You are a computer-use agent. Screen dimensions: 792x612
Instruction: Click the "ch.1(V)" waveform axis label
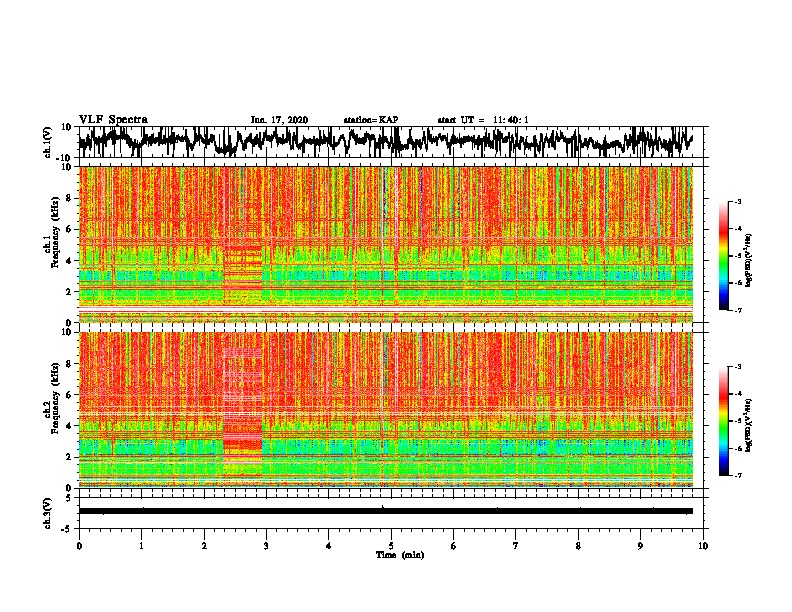(x=48, y=142)
